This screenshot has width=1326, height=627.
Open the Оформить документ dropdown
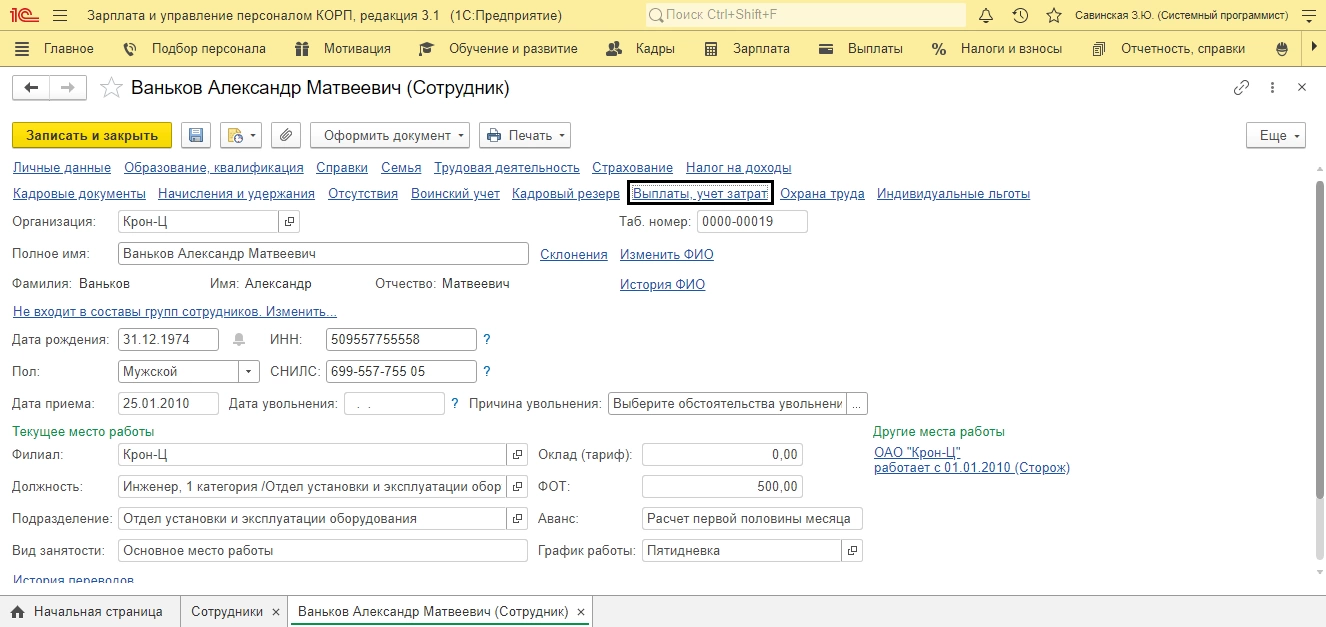pos(390,135)
